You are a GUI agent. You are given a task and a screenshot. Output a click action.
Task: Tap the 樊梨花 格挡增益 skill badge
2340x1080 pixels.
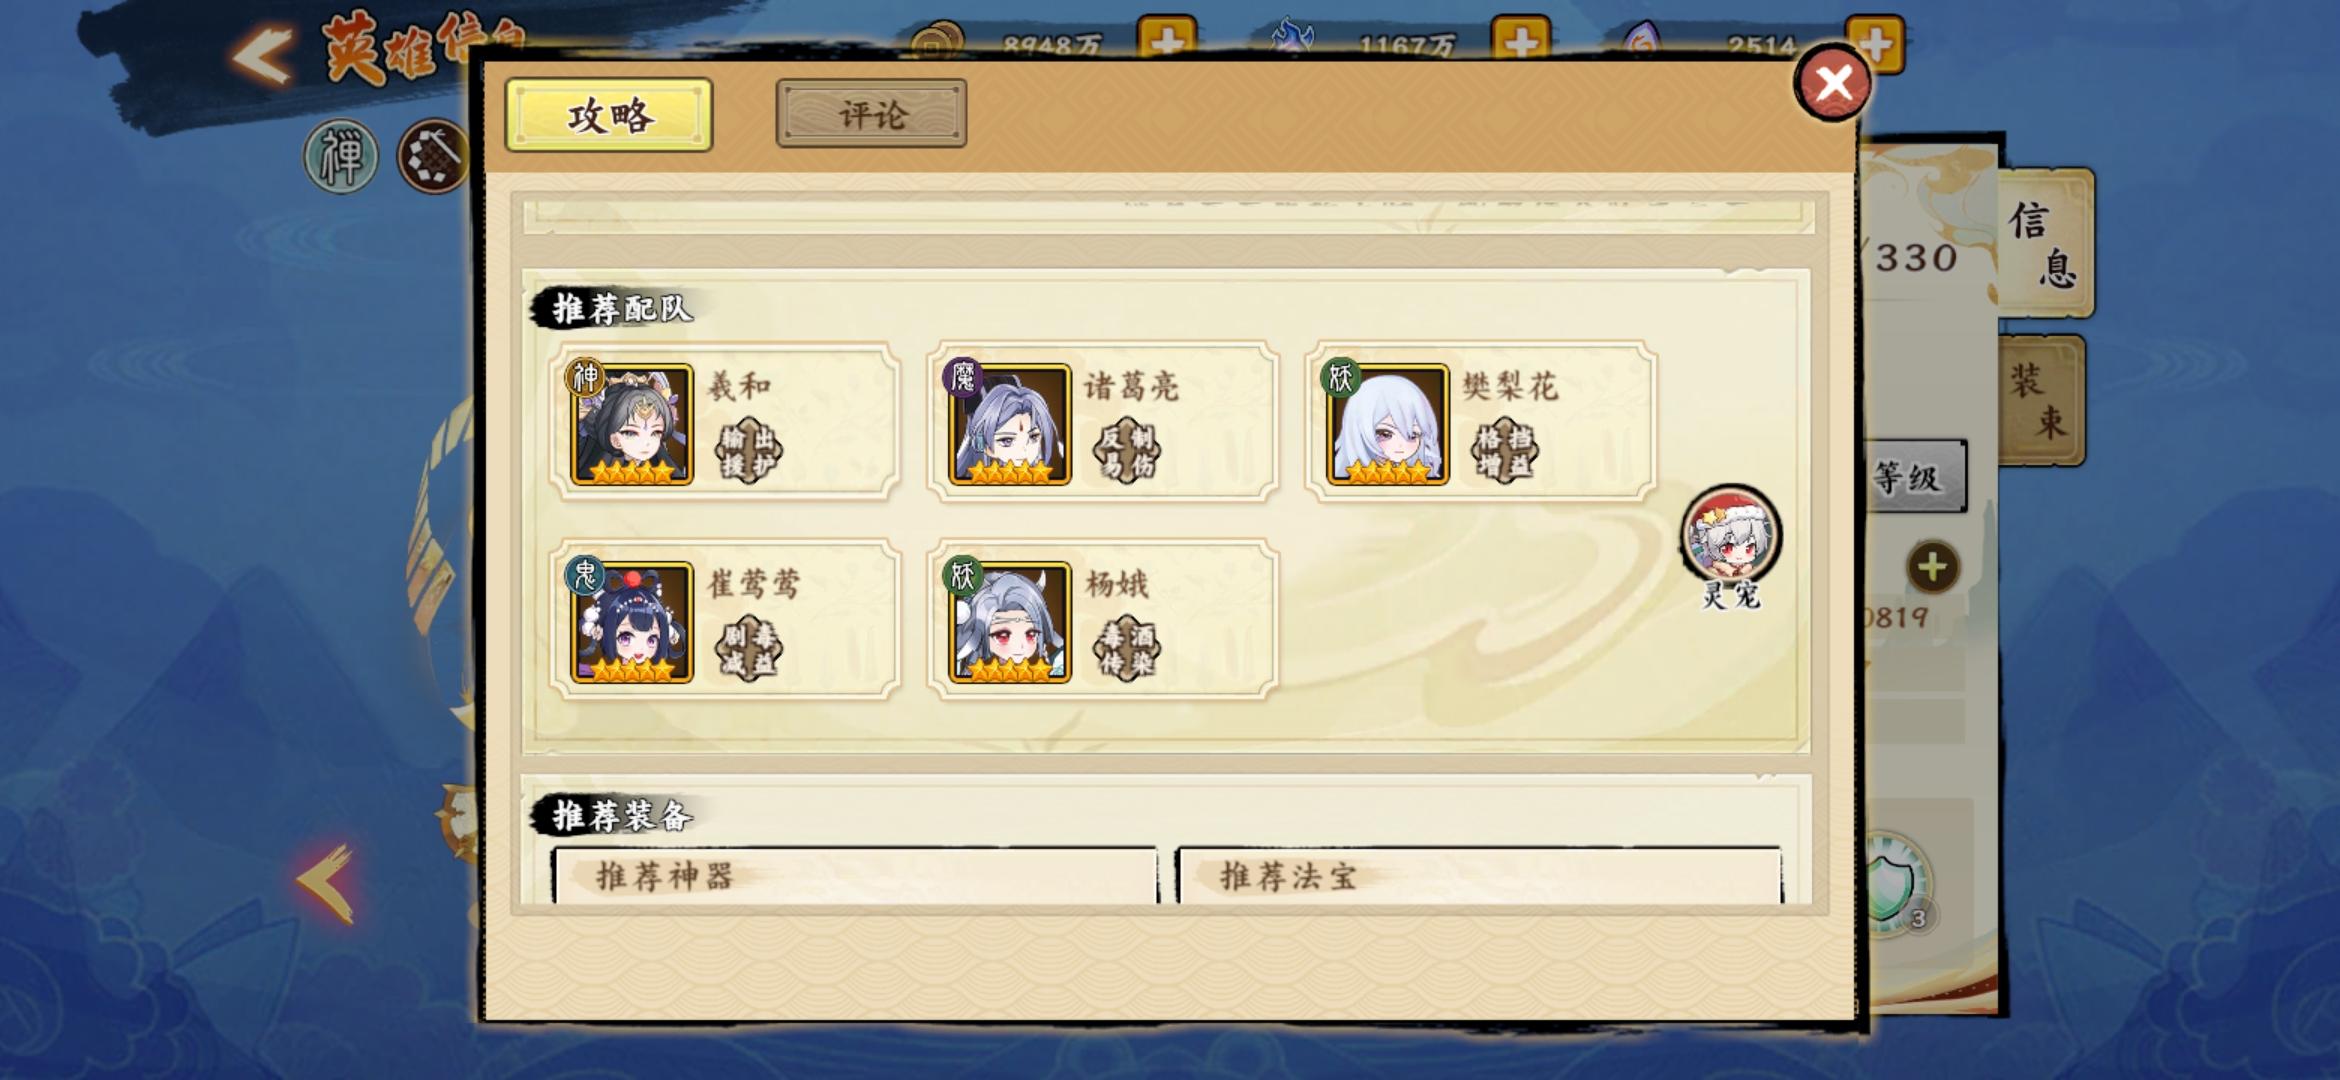tap(1505, 451)
